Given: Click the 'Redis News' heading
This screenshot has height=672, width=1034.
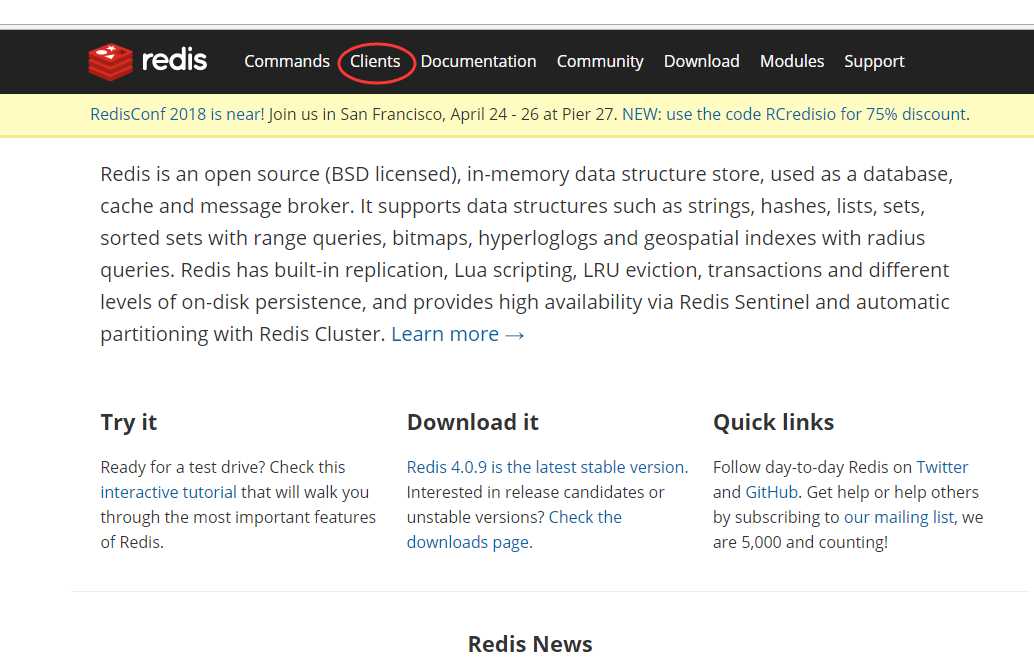Looking at the screenshot, I should pyautogui.click(x=530, y=644).
